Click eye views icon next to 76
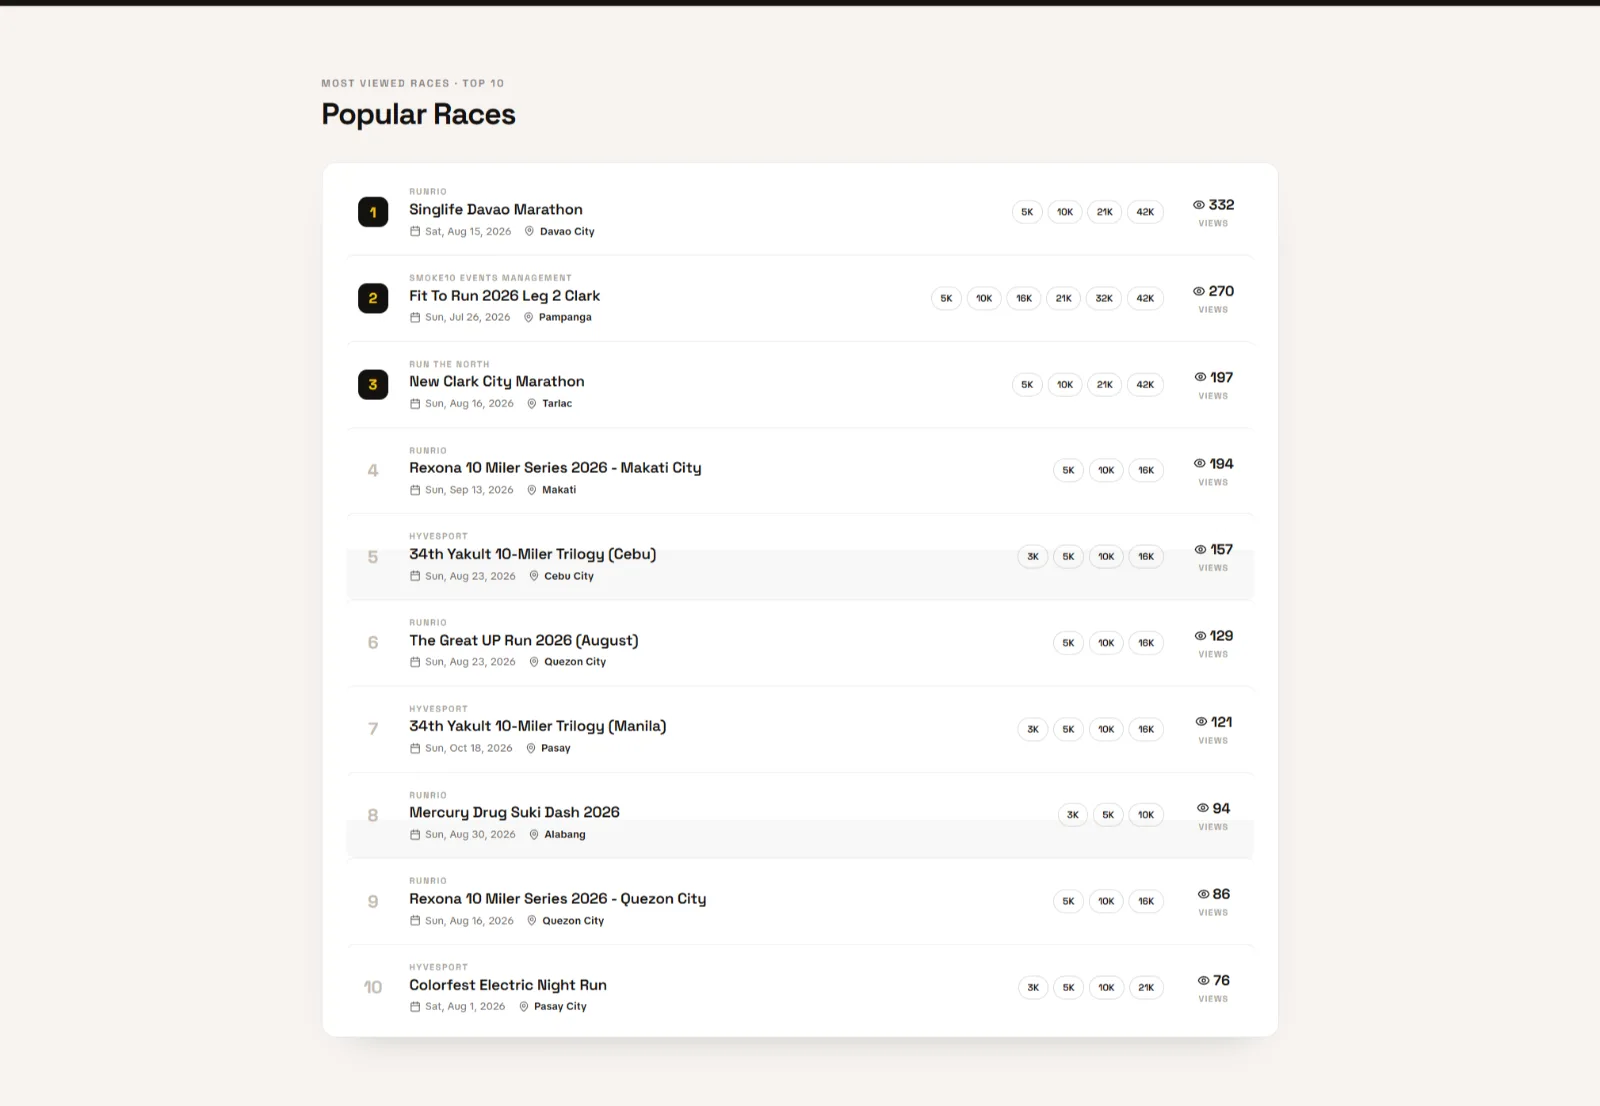The width and height of the screenshot is (1600, 1106). click(1203, 981)
